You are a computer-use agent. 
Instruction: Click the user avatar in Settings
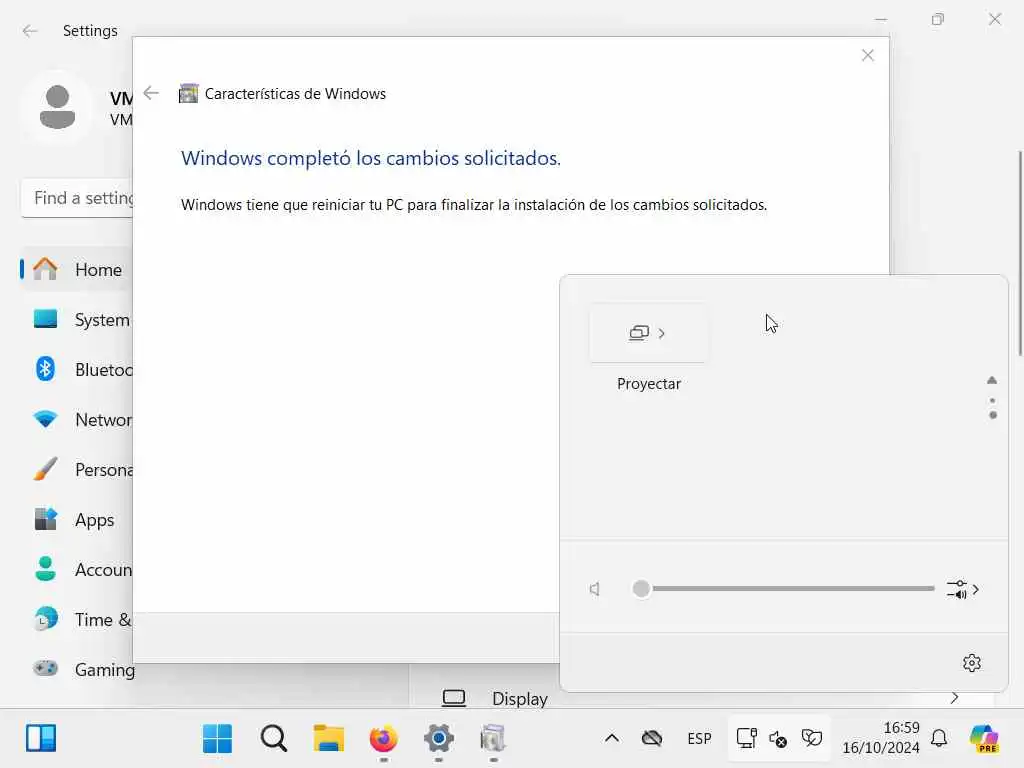[57, 107]
